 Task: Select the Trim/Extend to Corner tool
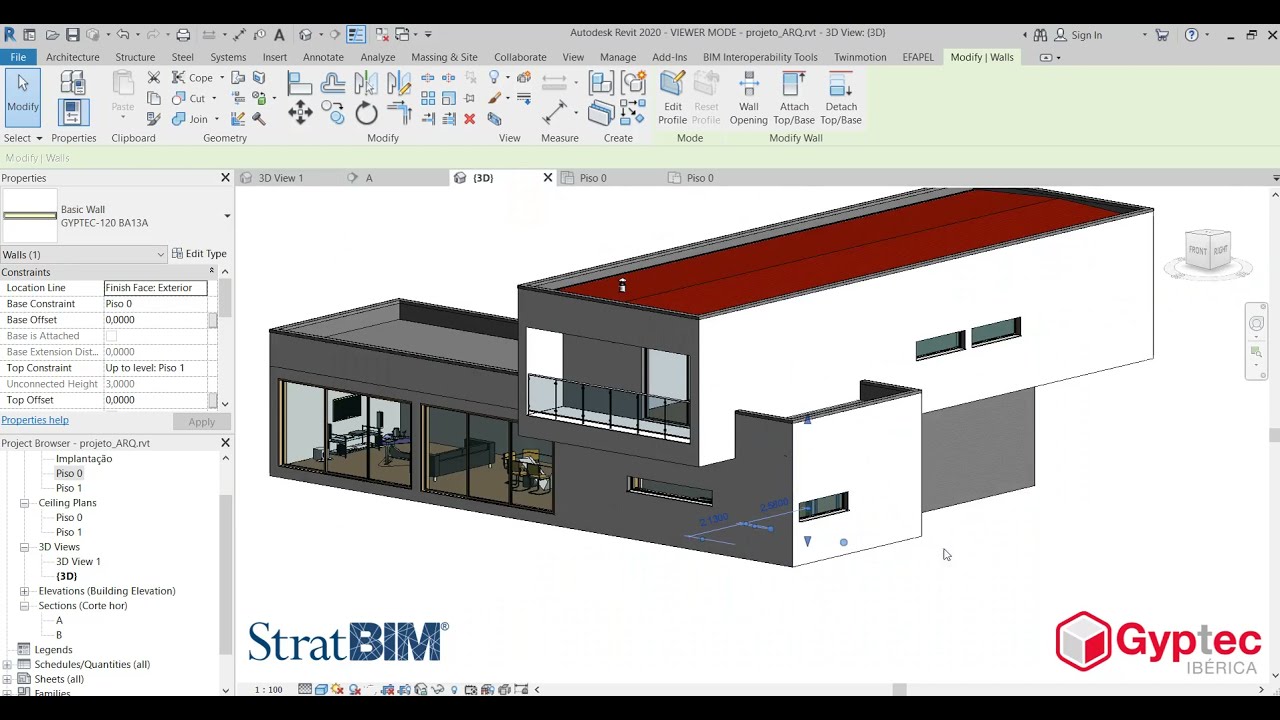coord(399,112)
